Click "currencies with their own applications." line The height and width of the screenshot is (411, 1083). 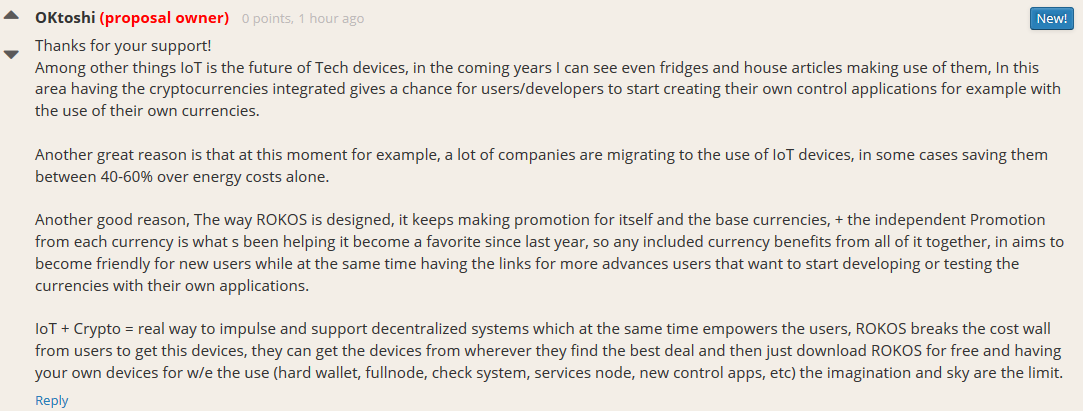coord(172,286)
